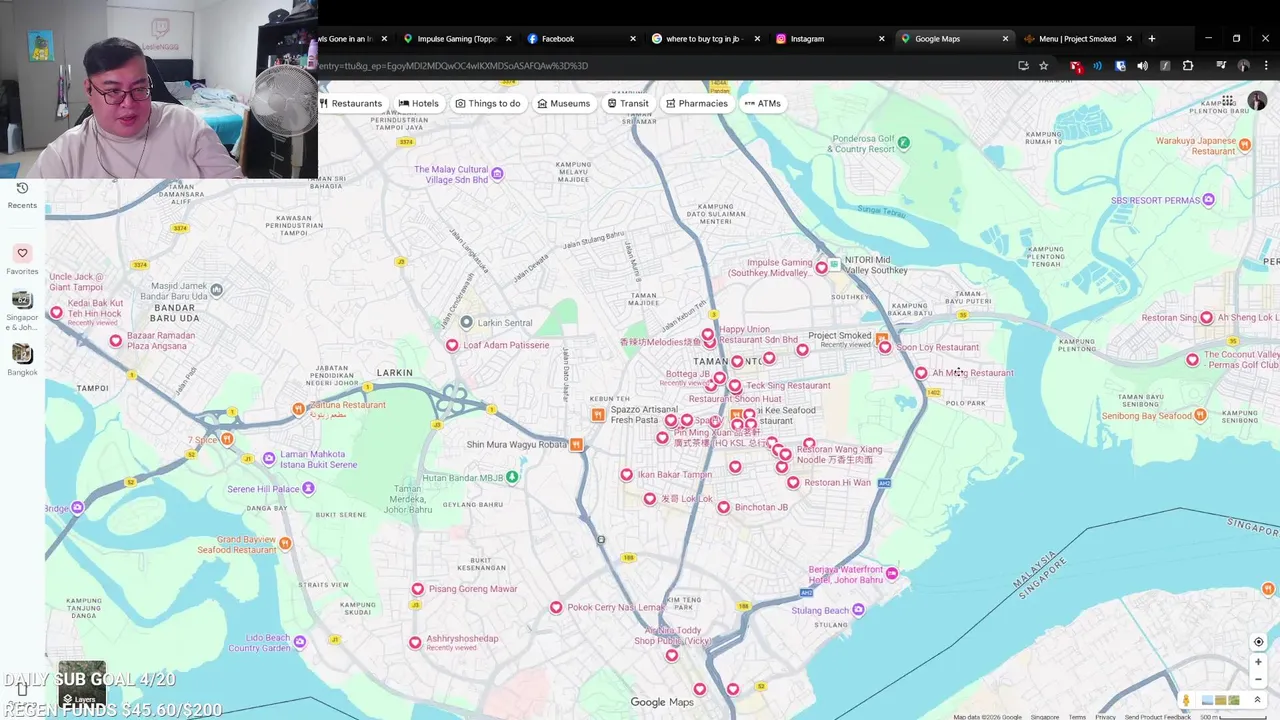Bookmark this page with the star icon
The image size is (1280, 720).
(x=1044, y=66)
